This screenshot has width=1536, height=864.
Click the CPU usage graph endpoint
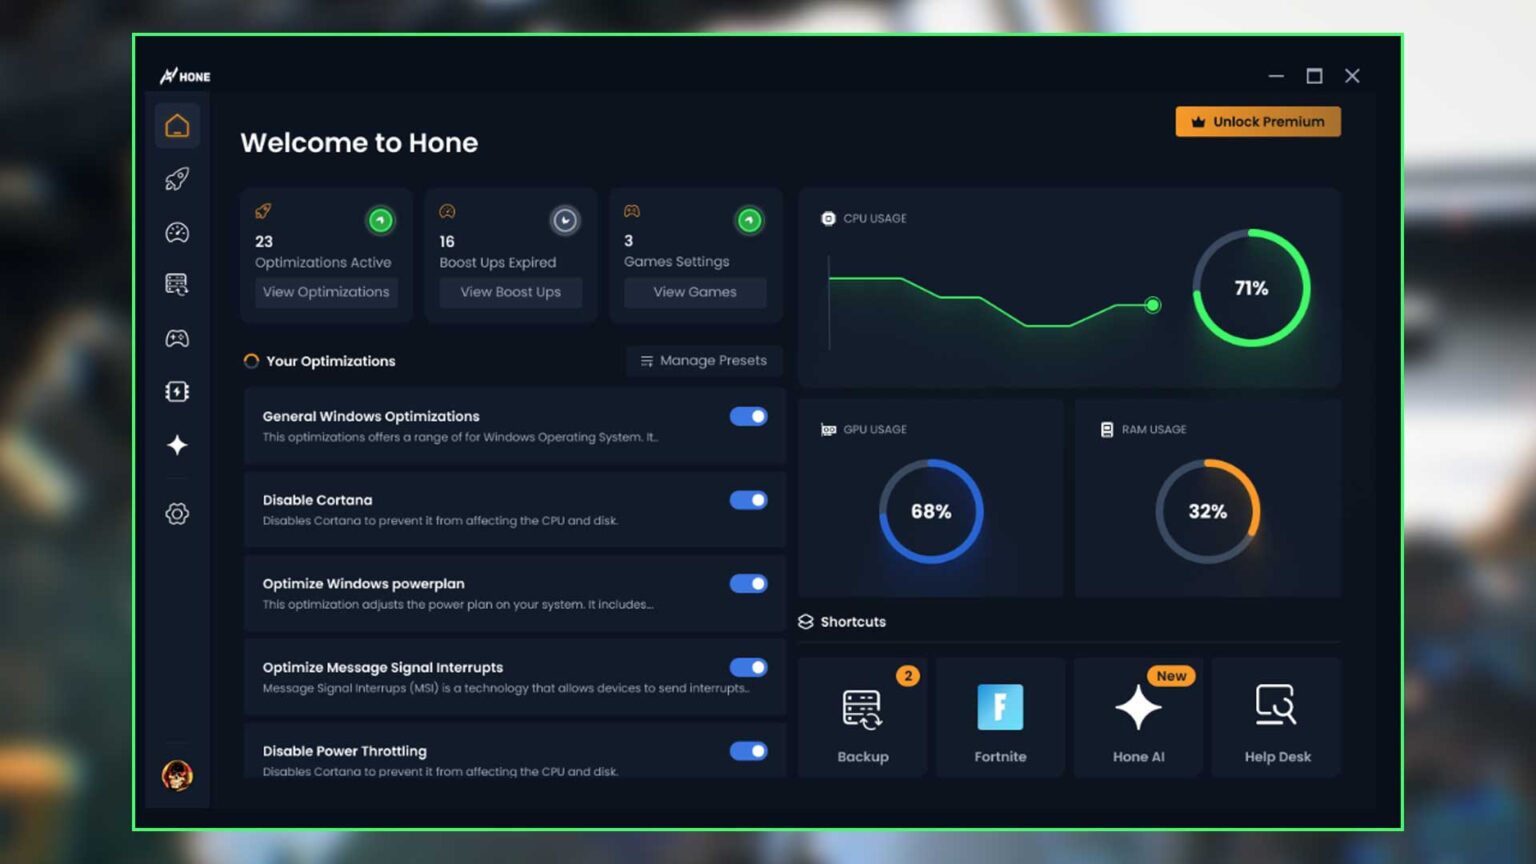1152,305
